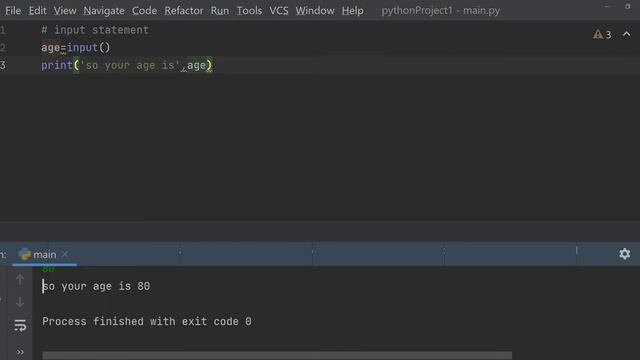Open Run panel settings gear
This screenshot has width=640, height=360.
[x=624, y=254]
